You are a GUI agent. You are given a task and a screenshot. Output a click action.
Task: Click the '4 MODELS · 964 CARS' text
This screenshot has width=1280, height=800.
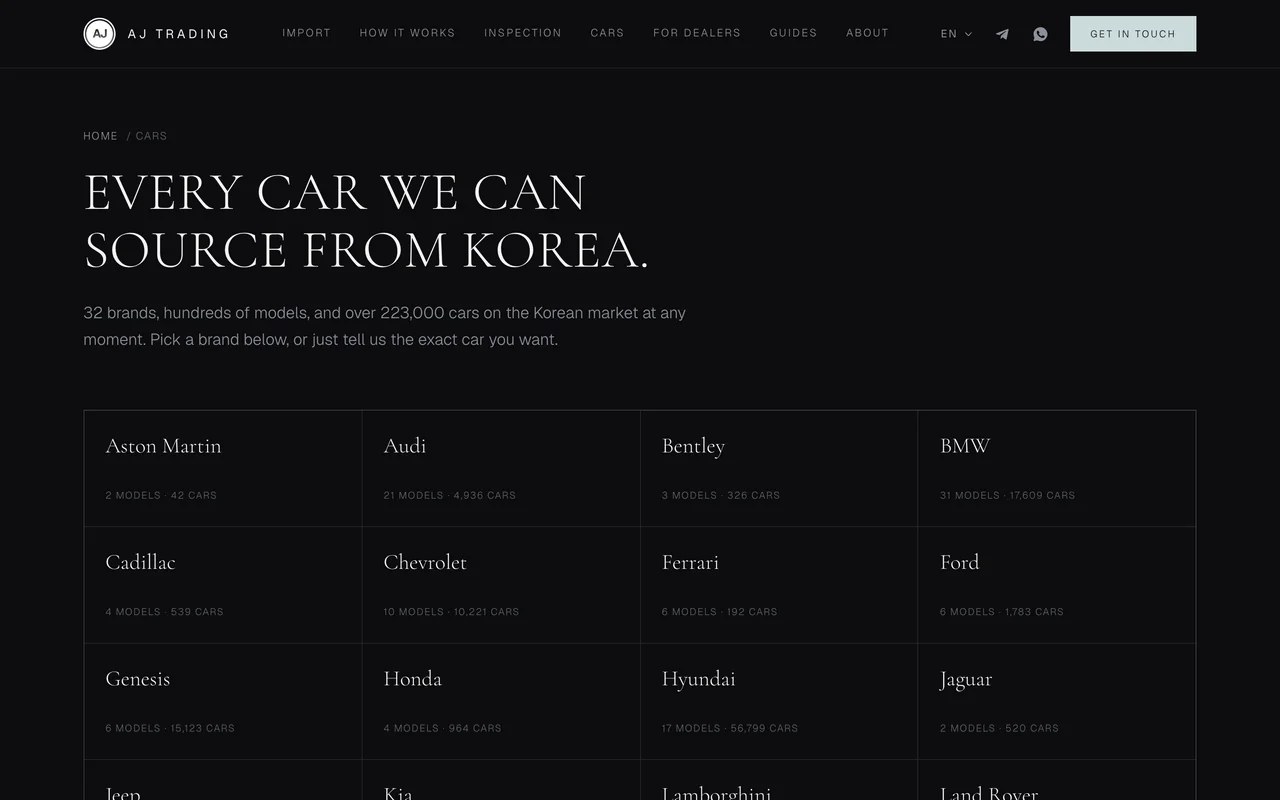(x=443, y=728)
